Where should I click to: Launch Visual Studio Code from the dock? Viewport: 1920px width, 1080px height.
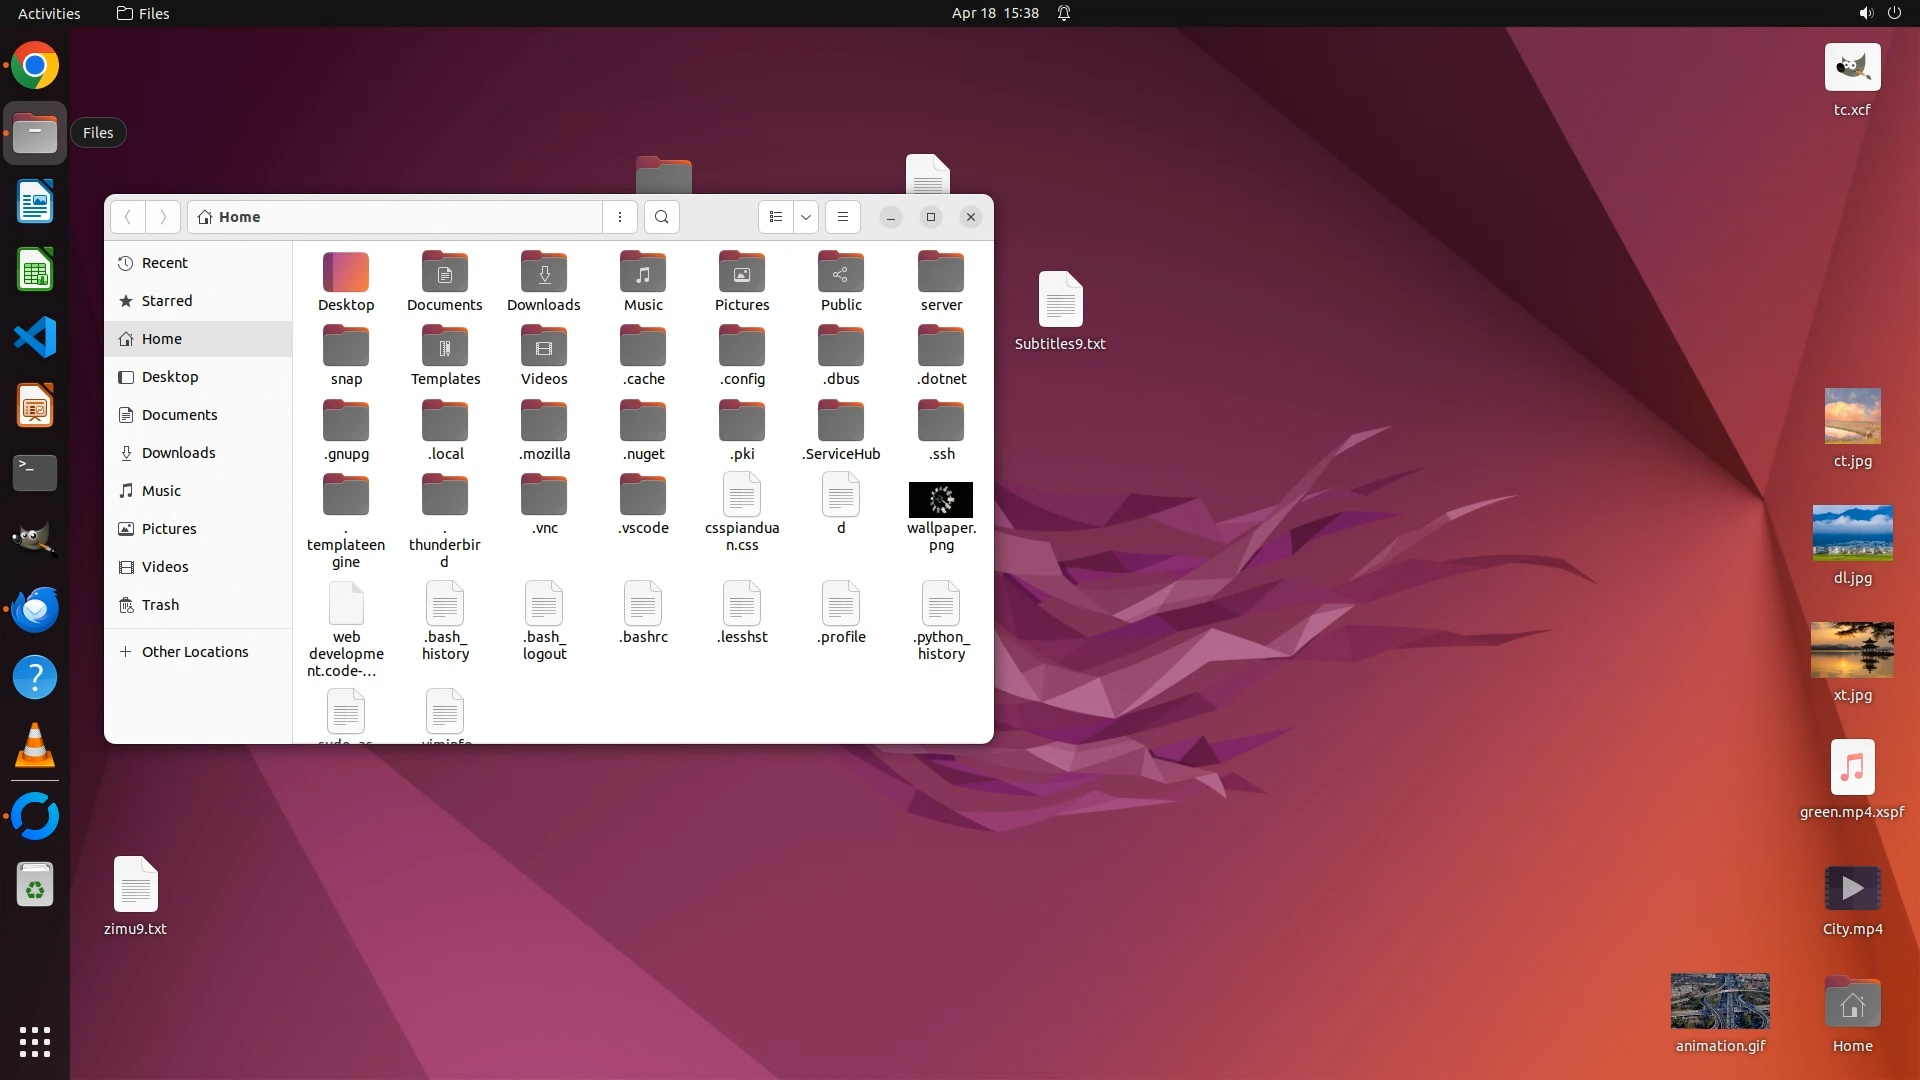[x=35, y=338]
